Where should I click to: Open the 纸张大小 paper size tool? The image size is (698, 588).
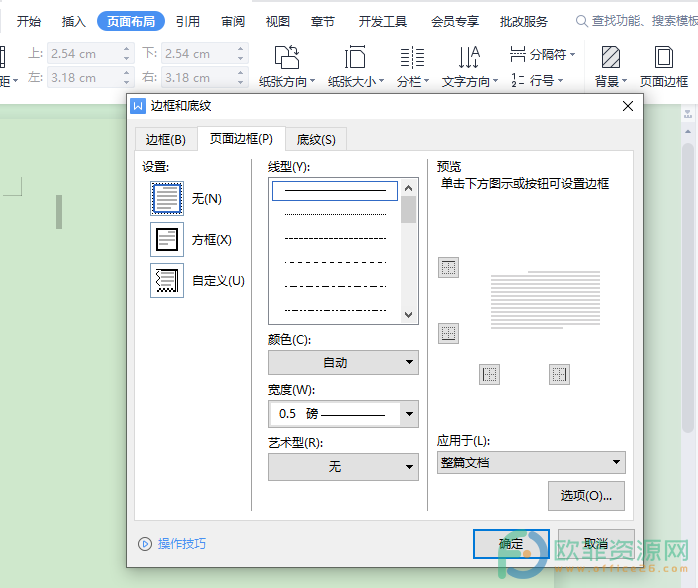tap(356, 66)
